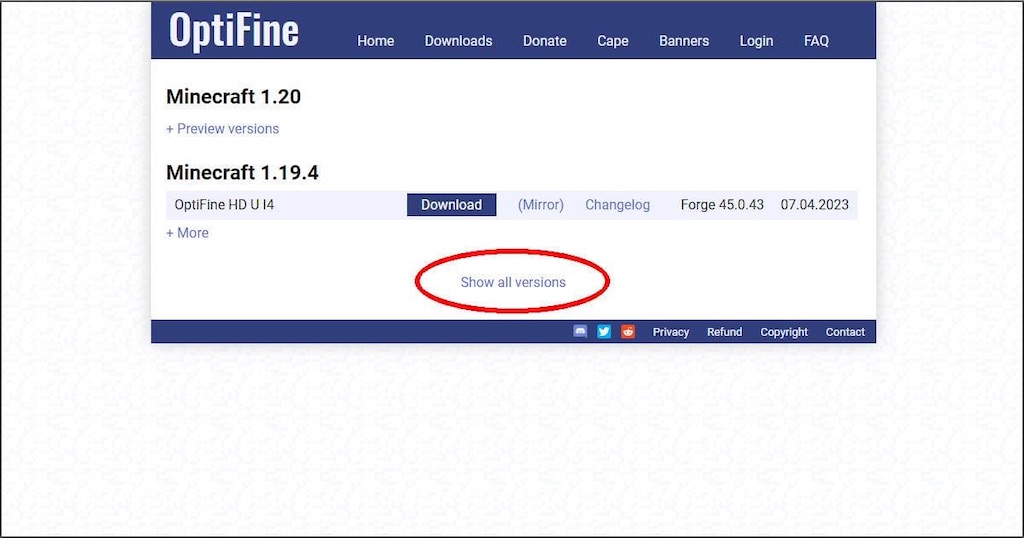Viewport: 1024px width, 538px height.
Task: Download OptiFine HD U I4
Action: pos(451,204)
